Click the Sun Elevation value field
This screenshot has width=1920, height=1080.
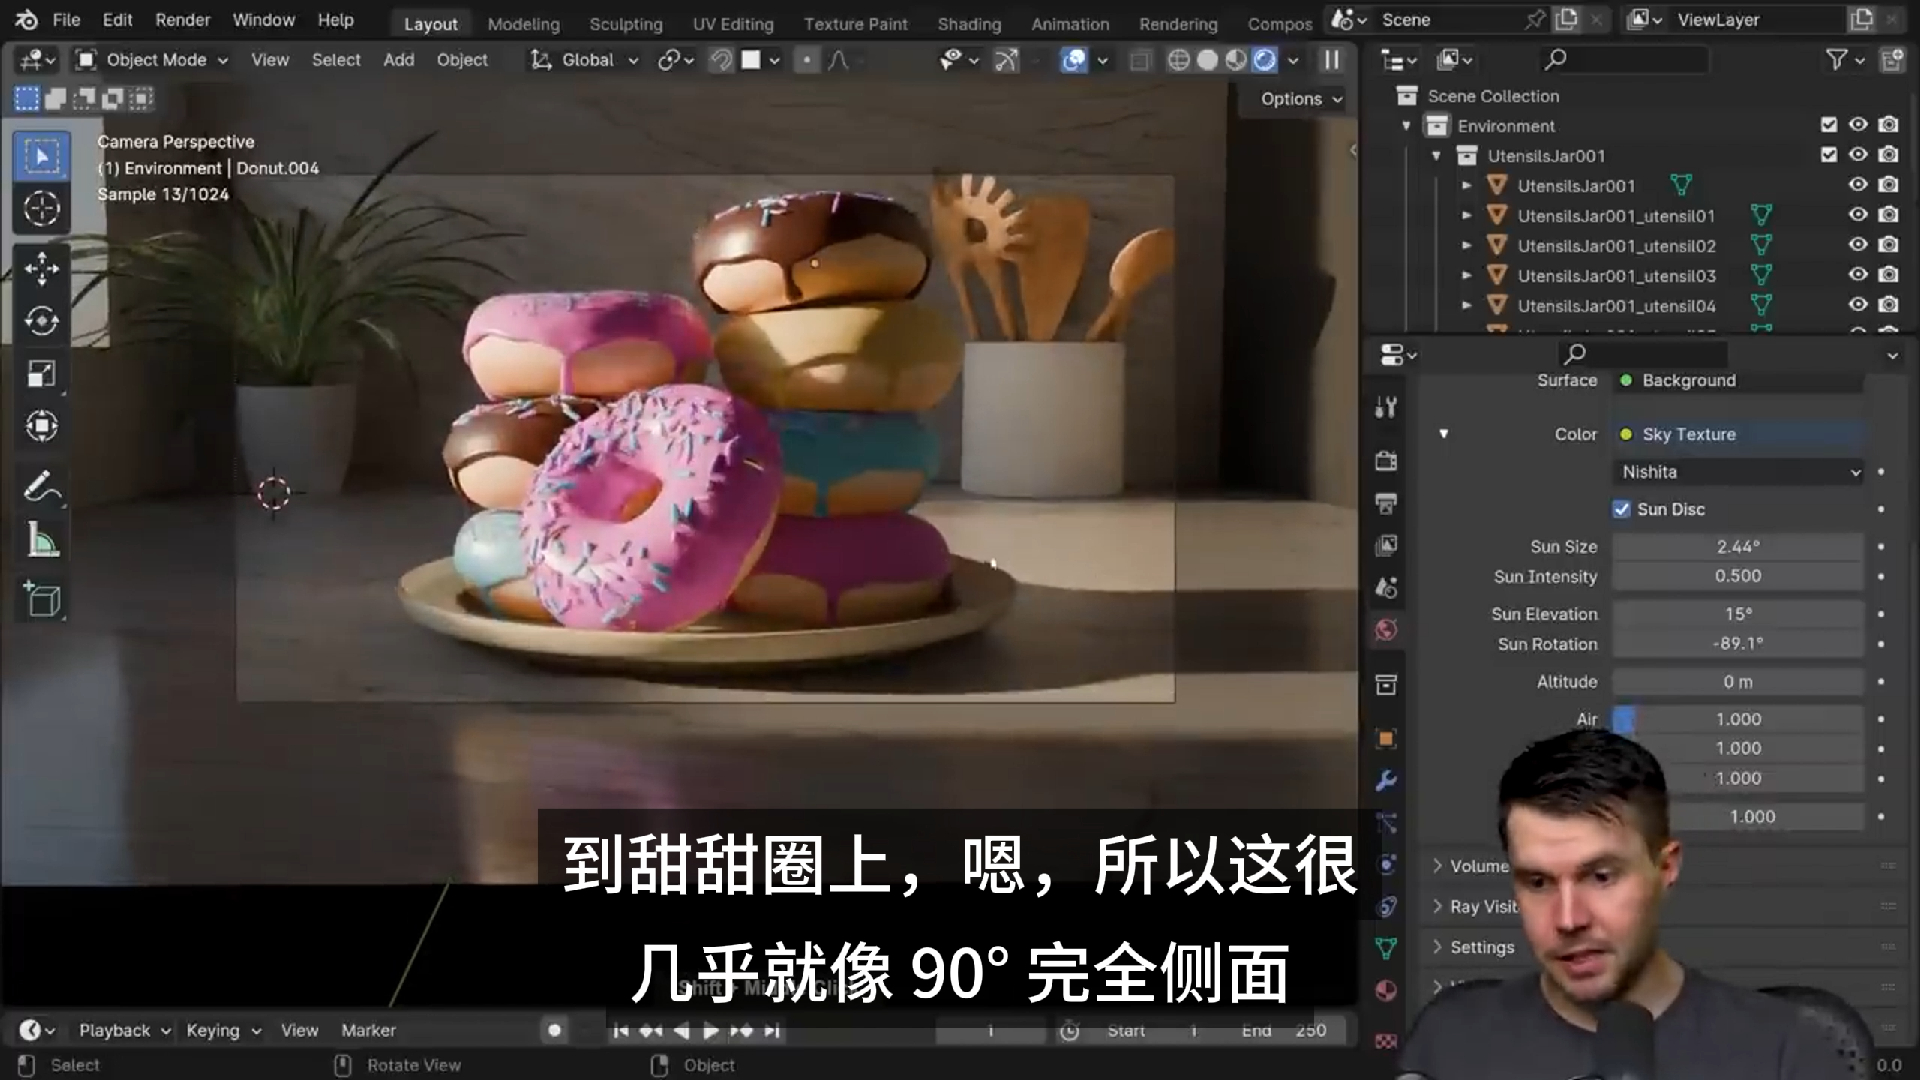click(x=1740, y=614)
